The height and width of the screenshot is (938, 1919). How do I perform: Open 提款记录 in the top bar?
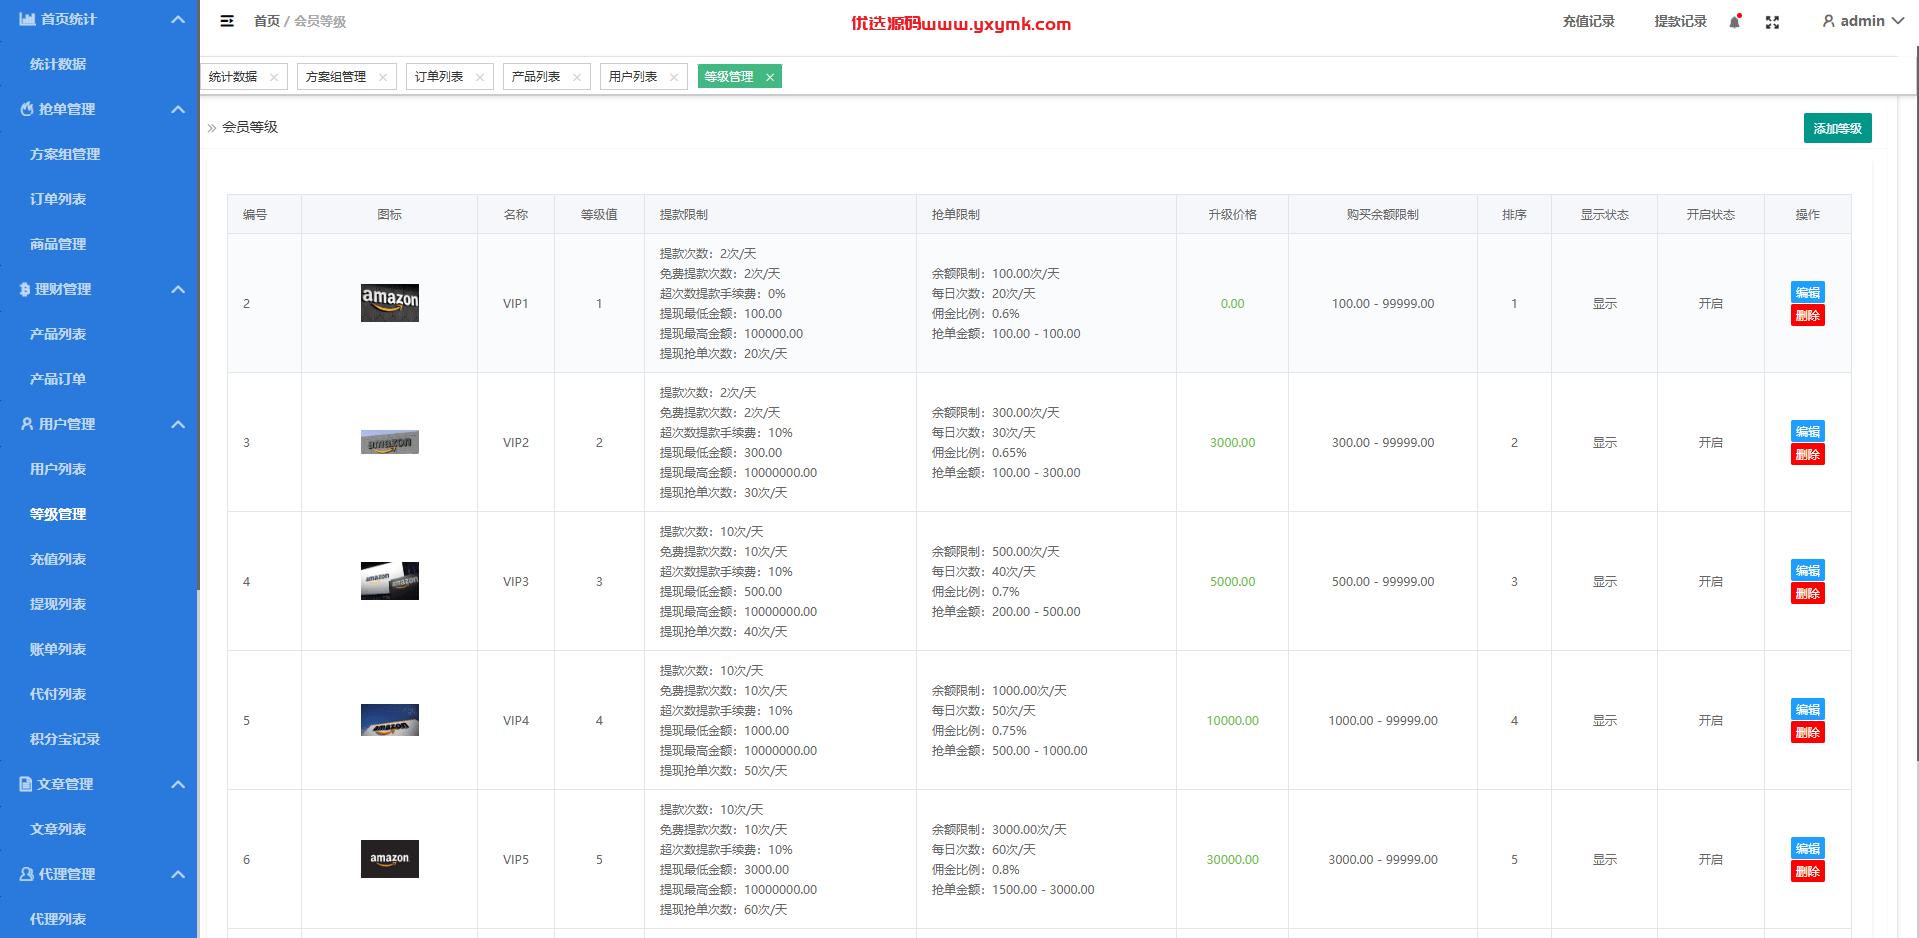pyautogui.click(x=1681, y=21)
